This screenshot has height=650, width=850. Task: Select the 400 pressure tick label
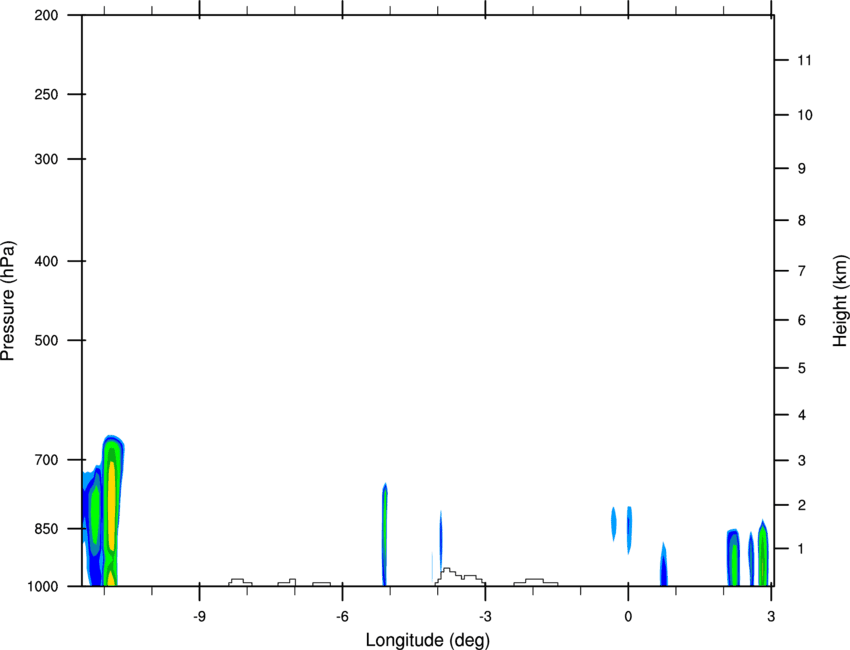click(46, 261)
